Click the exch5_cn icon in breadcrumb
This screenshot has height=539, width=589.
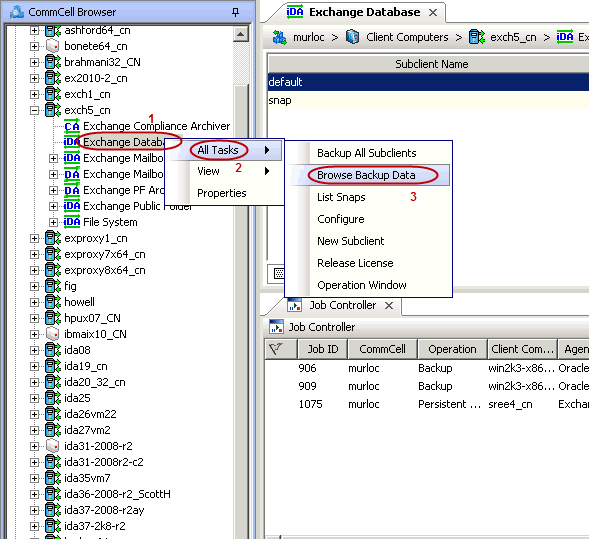(x=477, y=37)
